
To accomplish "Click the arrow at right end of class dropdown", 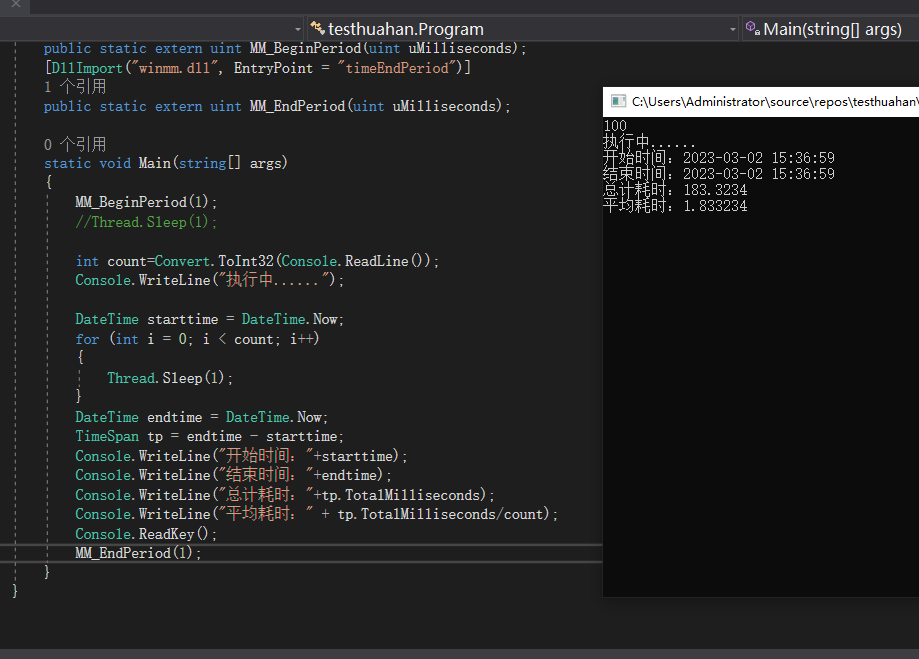I will (733, 29).
